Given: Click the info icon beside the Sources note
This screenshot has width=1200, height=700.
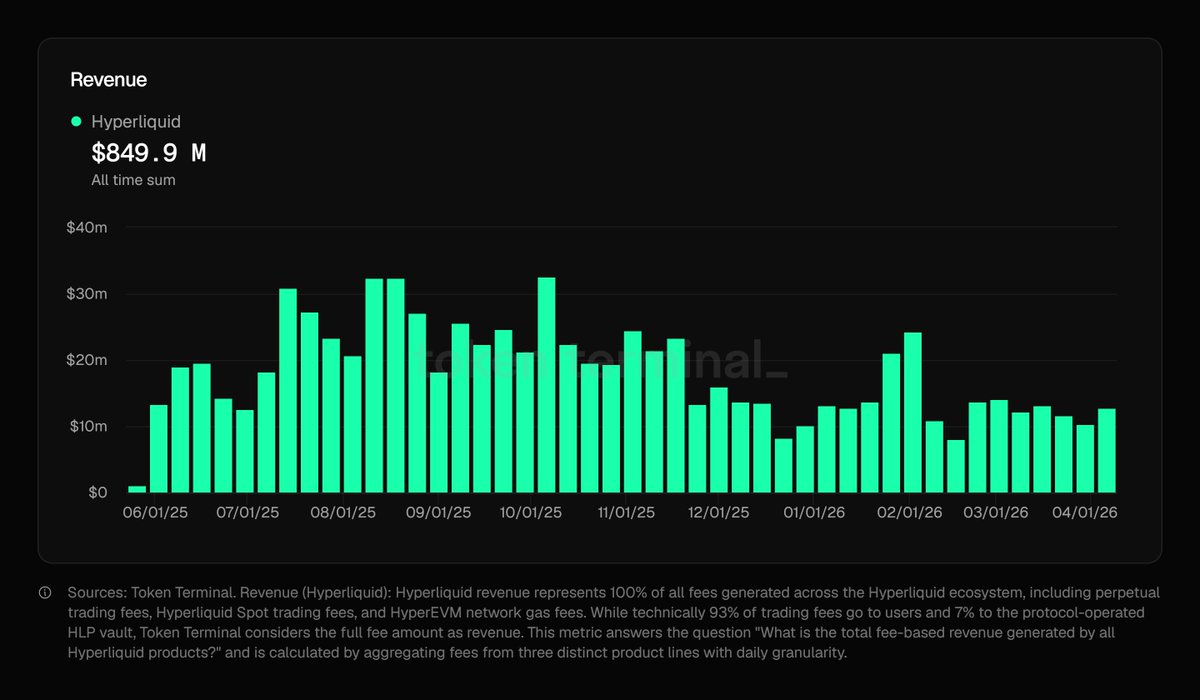Looking at the screenshot, I should [45, 592].
